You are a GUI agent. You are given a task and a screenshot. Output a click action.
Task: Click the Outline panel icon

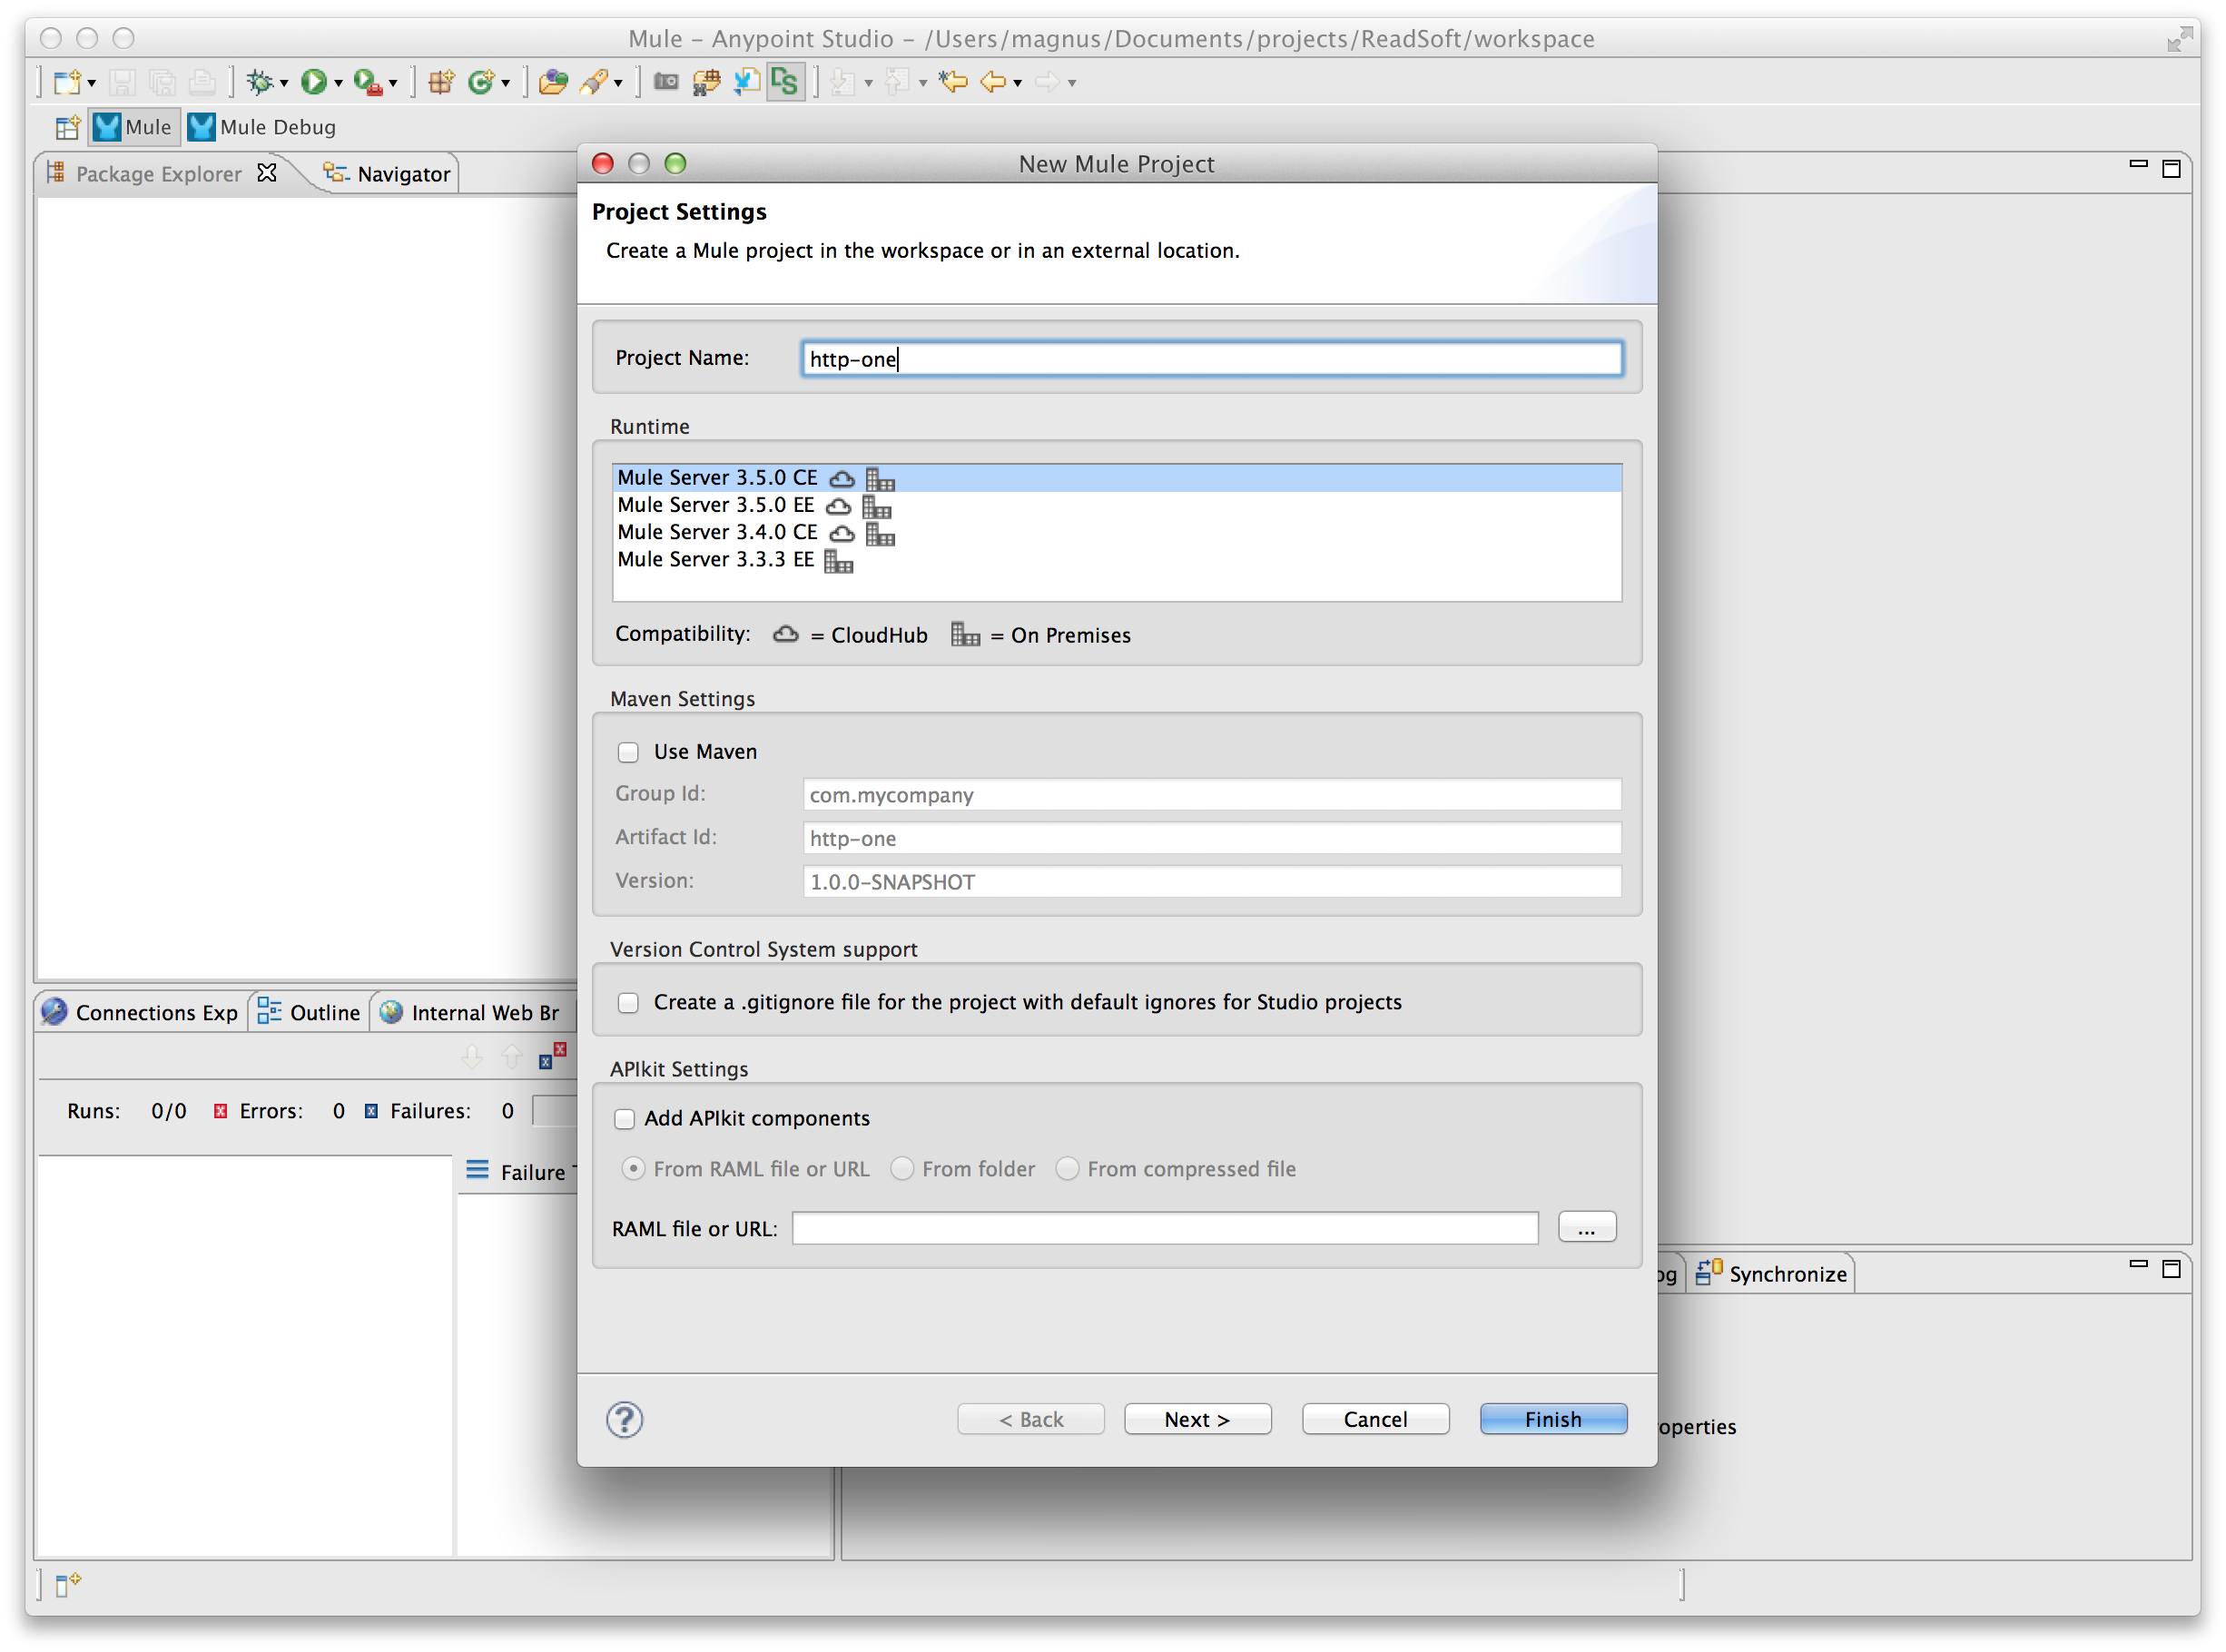tap(269, 1010)
